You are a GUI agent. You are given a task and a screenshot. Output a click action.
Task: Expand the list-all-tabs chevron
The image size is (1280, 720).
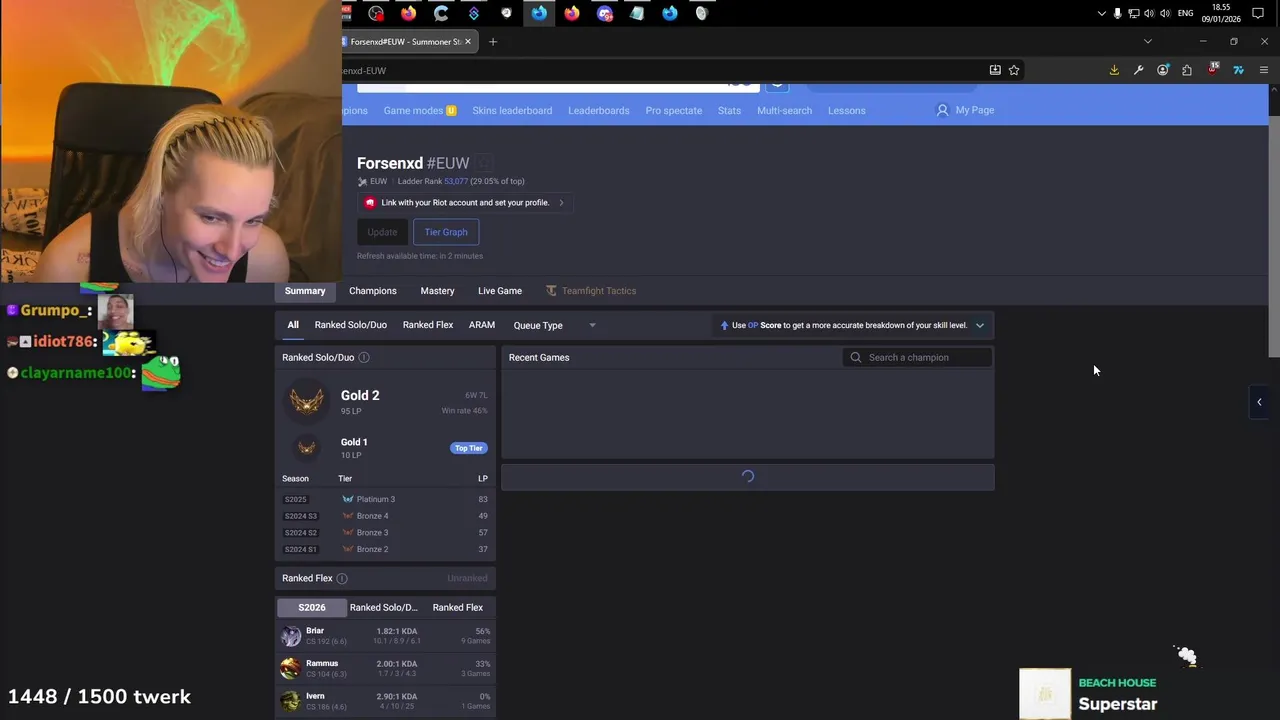(x=1148, y=42)
